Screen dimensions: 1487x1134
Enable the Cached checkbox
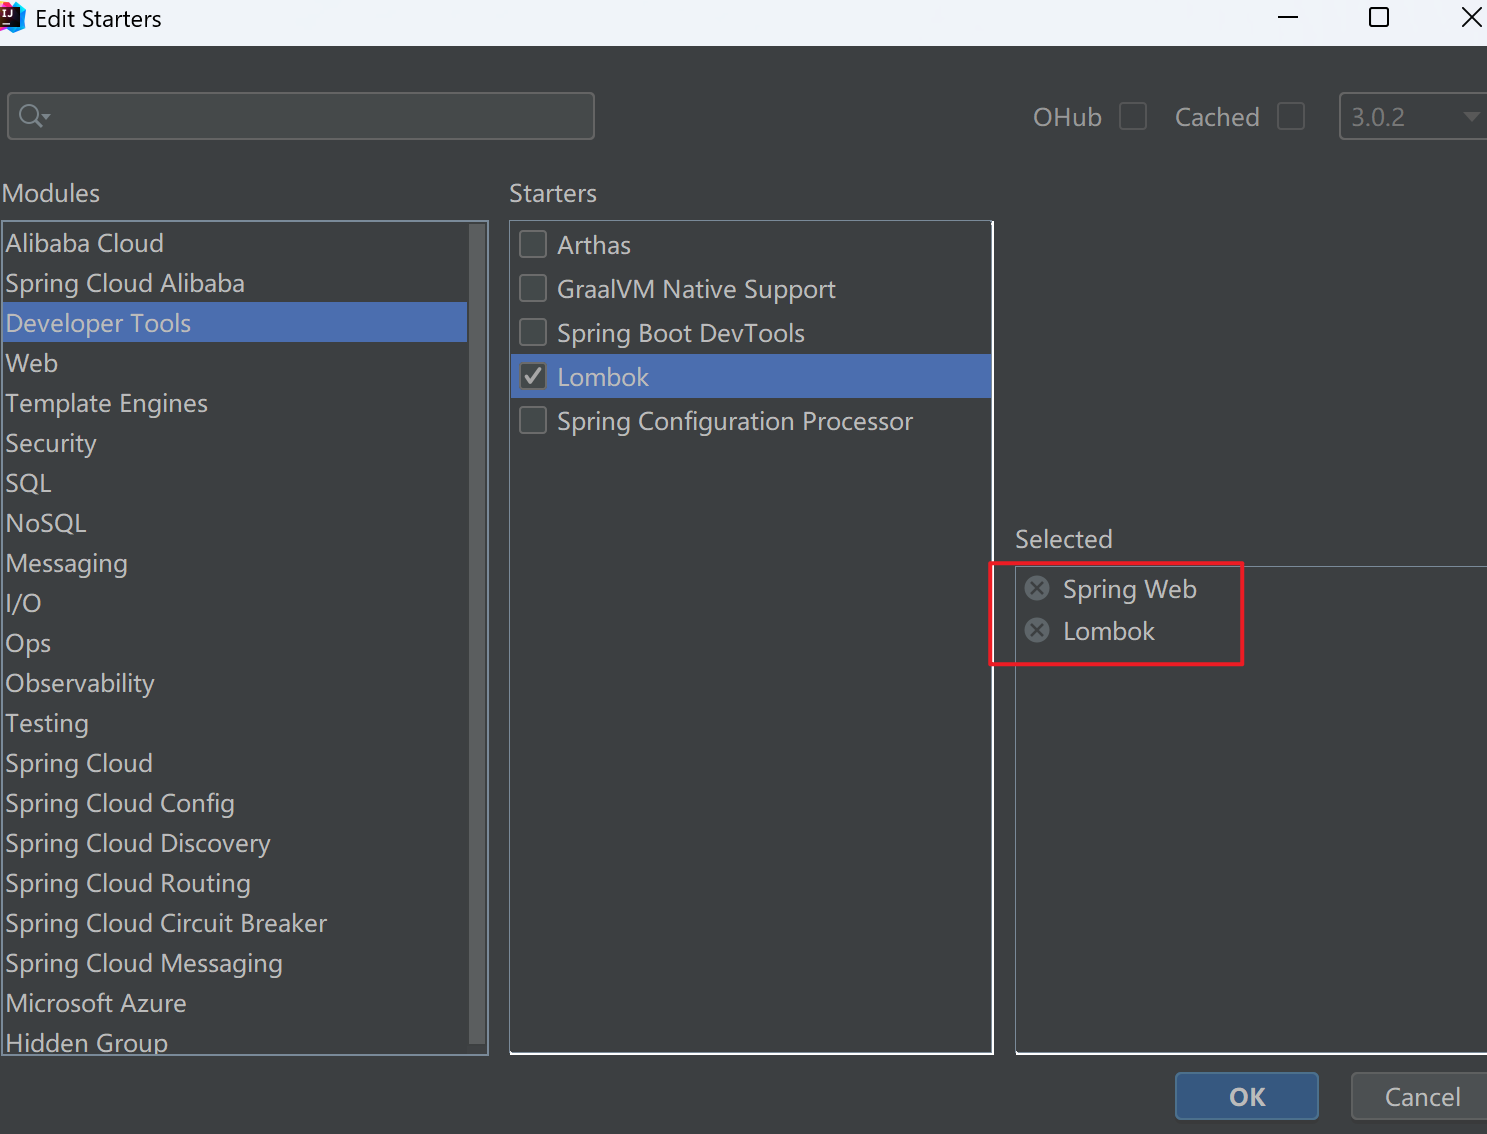[1291, 116]
